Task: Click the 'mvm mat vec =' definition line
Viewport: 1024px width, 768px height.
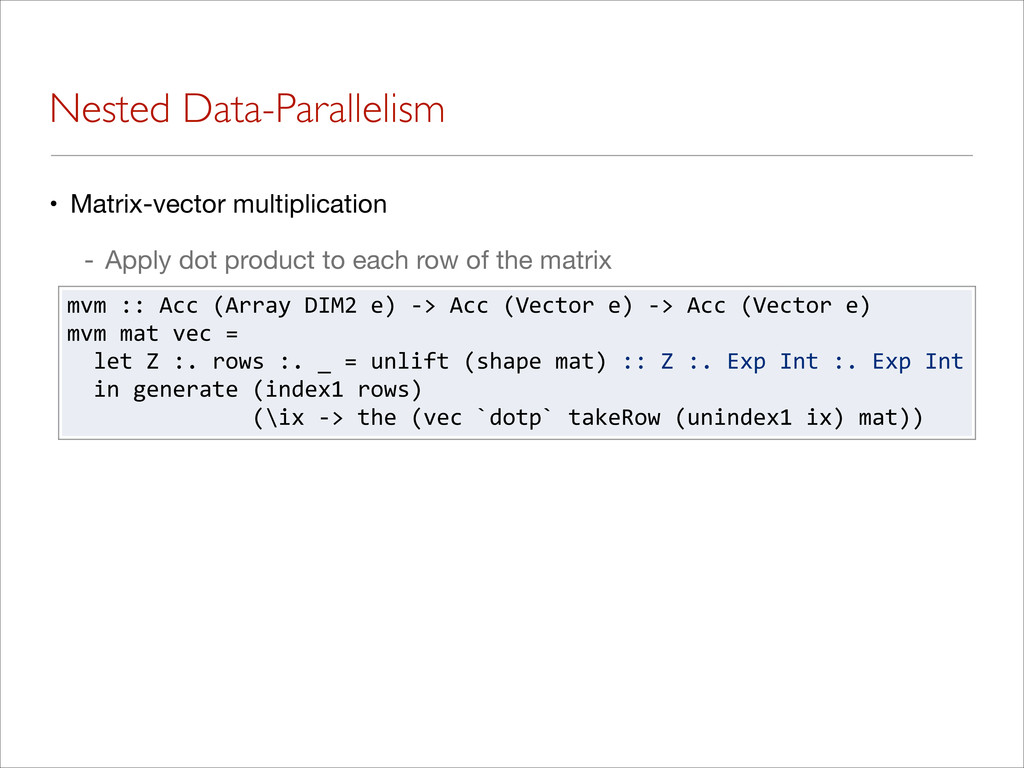Action: click(x=152, y=334)
